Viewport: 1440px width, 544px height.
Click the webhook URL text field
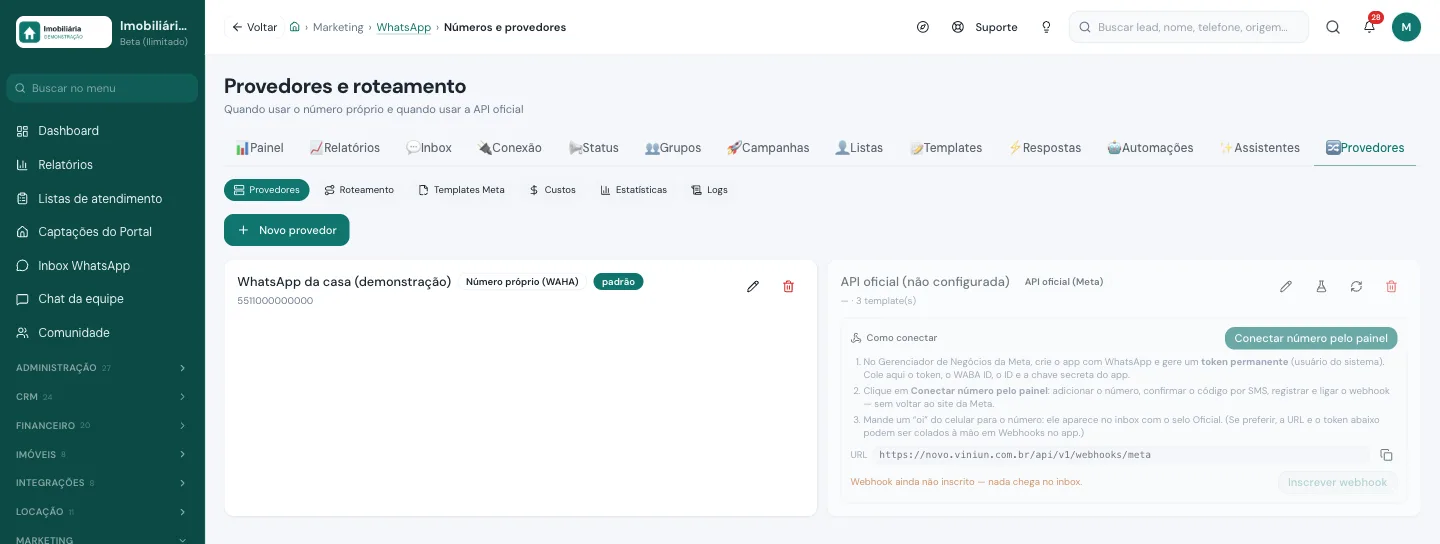(1120, 455)
